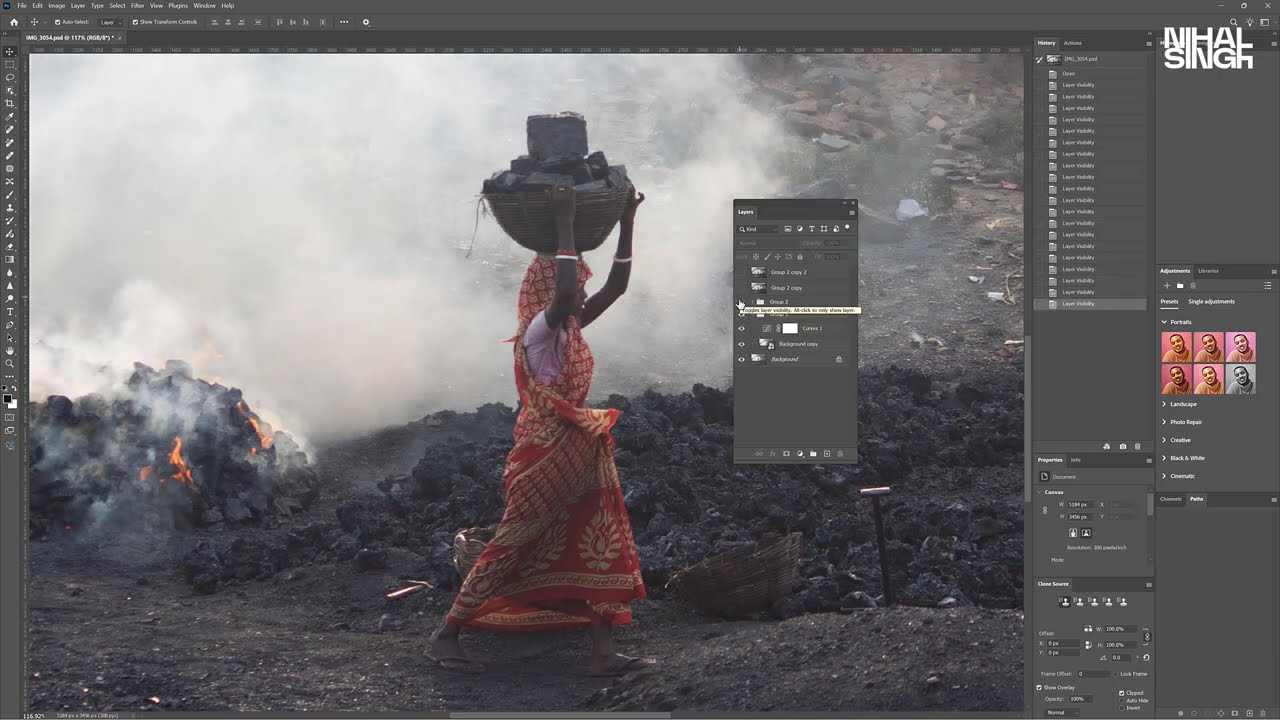1280x720 pixels.
Task: Click pixel layer filter icon in Layers
Action: click(x=788, y=229)
